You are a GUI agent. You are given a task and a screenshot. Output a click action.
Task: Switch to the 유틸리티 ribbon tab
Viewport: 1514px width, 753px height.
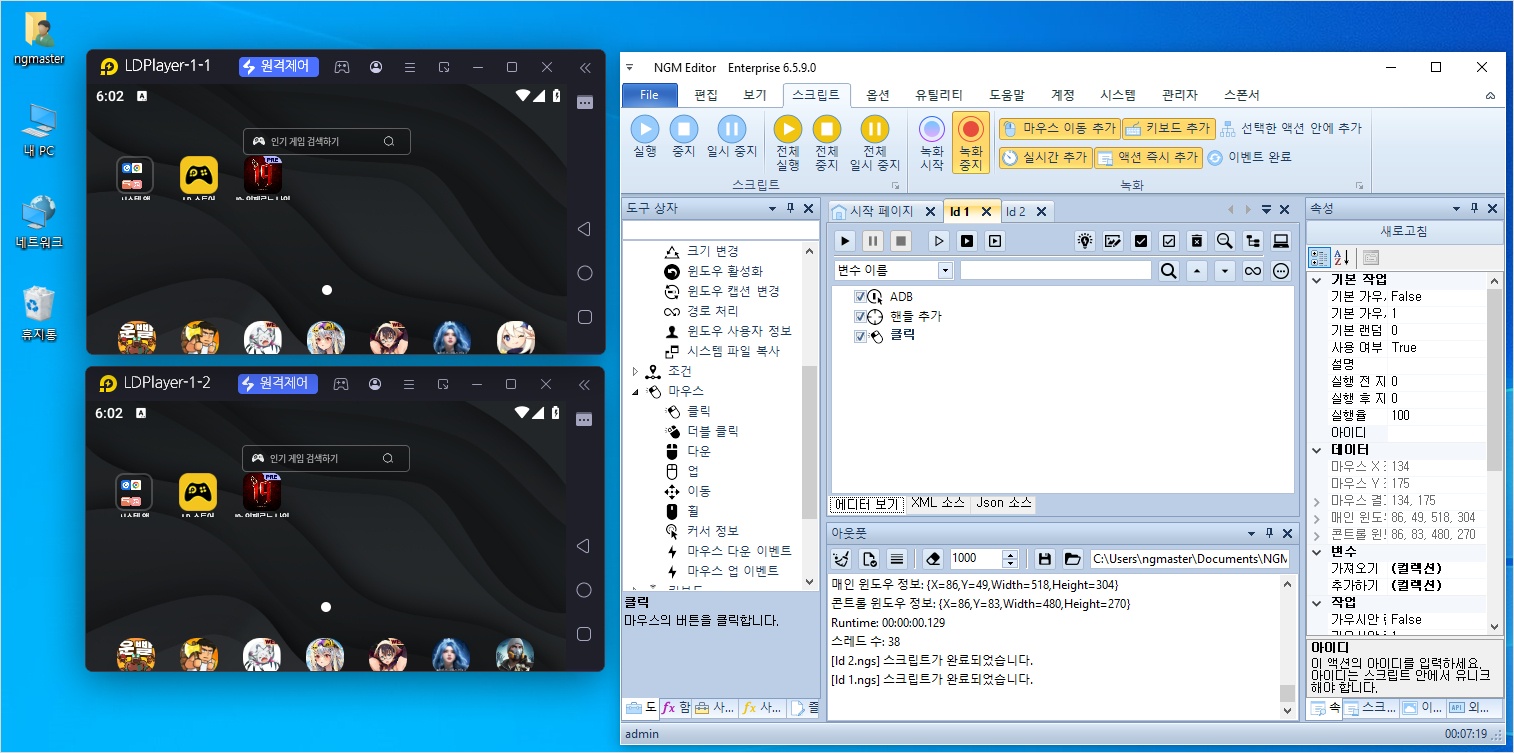pyautogui.click(x=939, y=95)
